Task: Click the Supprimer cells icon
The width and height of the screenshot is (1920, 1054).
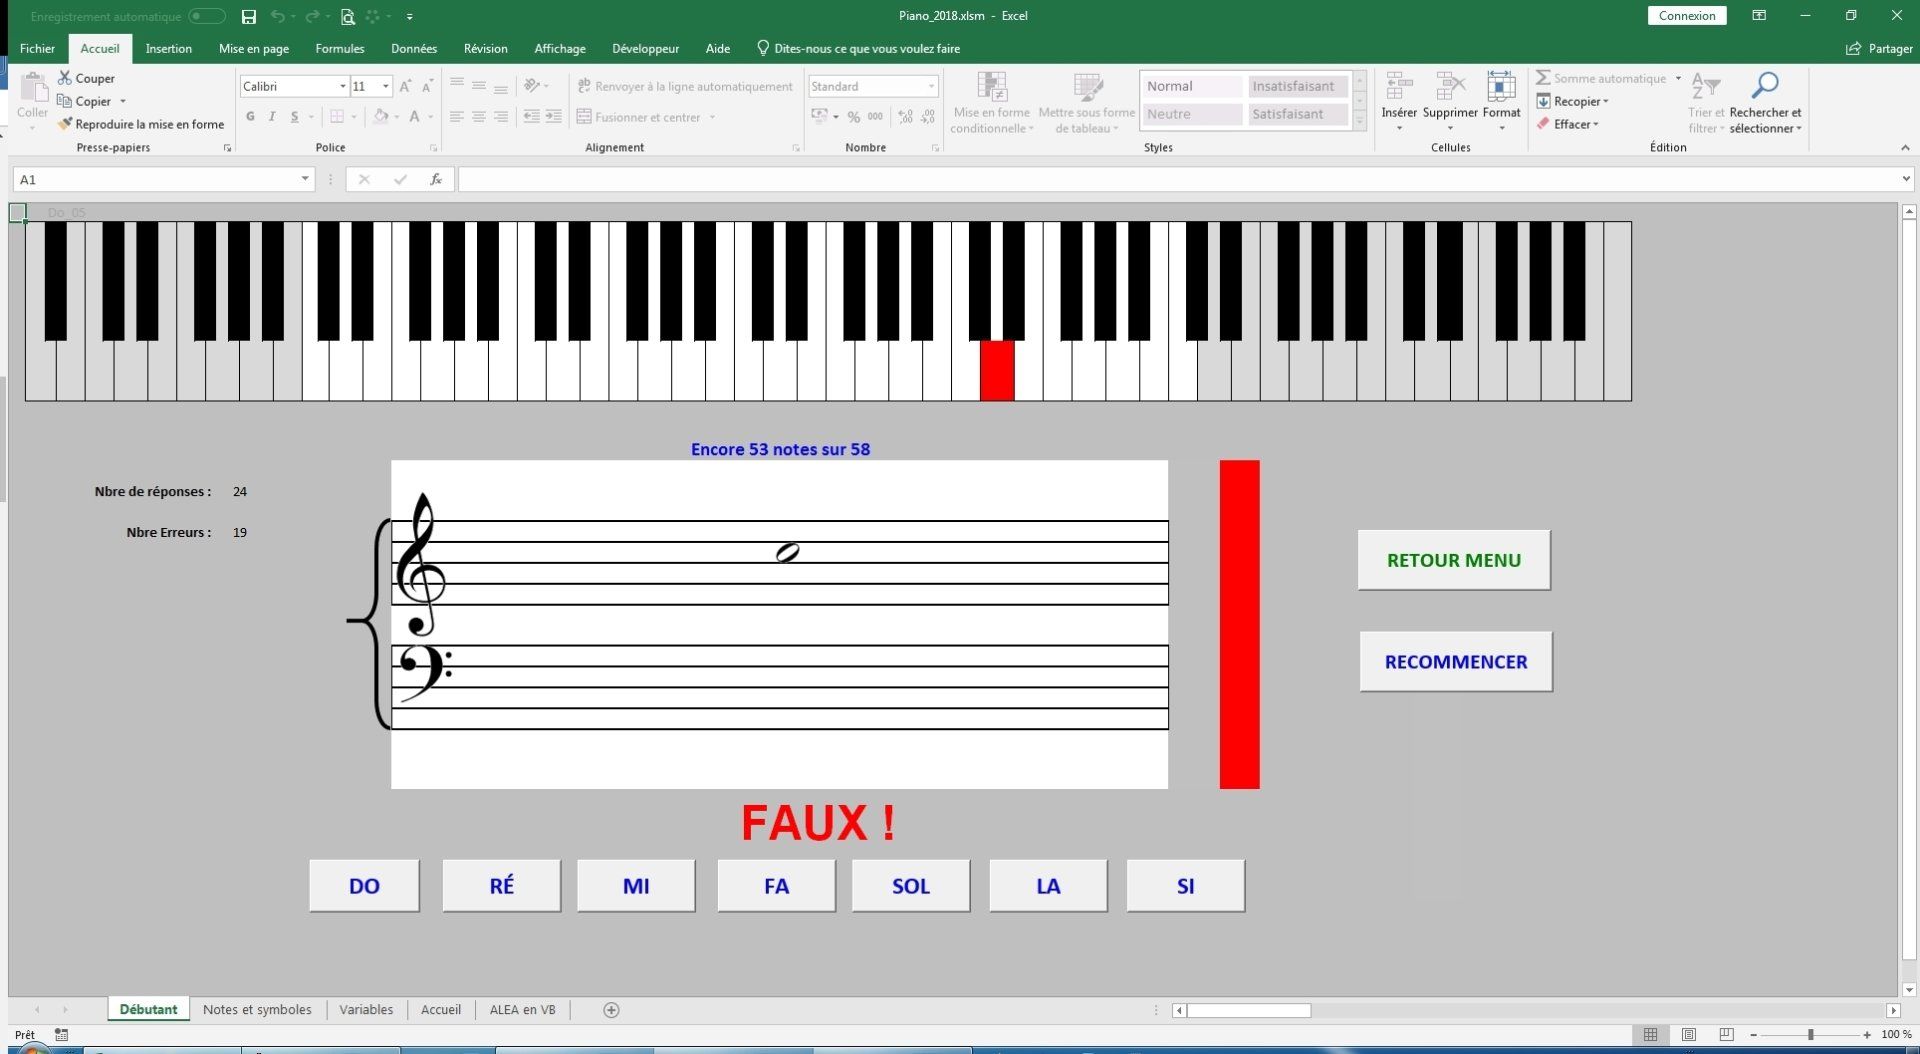Action: click(x=1449, y=88)
